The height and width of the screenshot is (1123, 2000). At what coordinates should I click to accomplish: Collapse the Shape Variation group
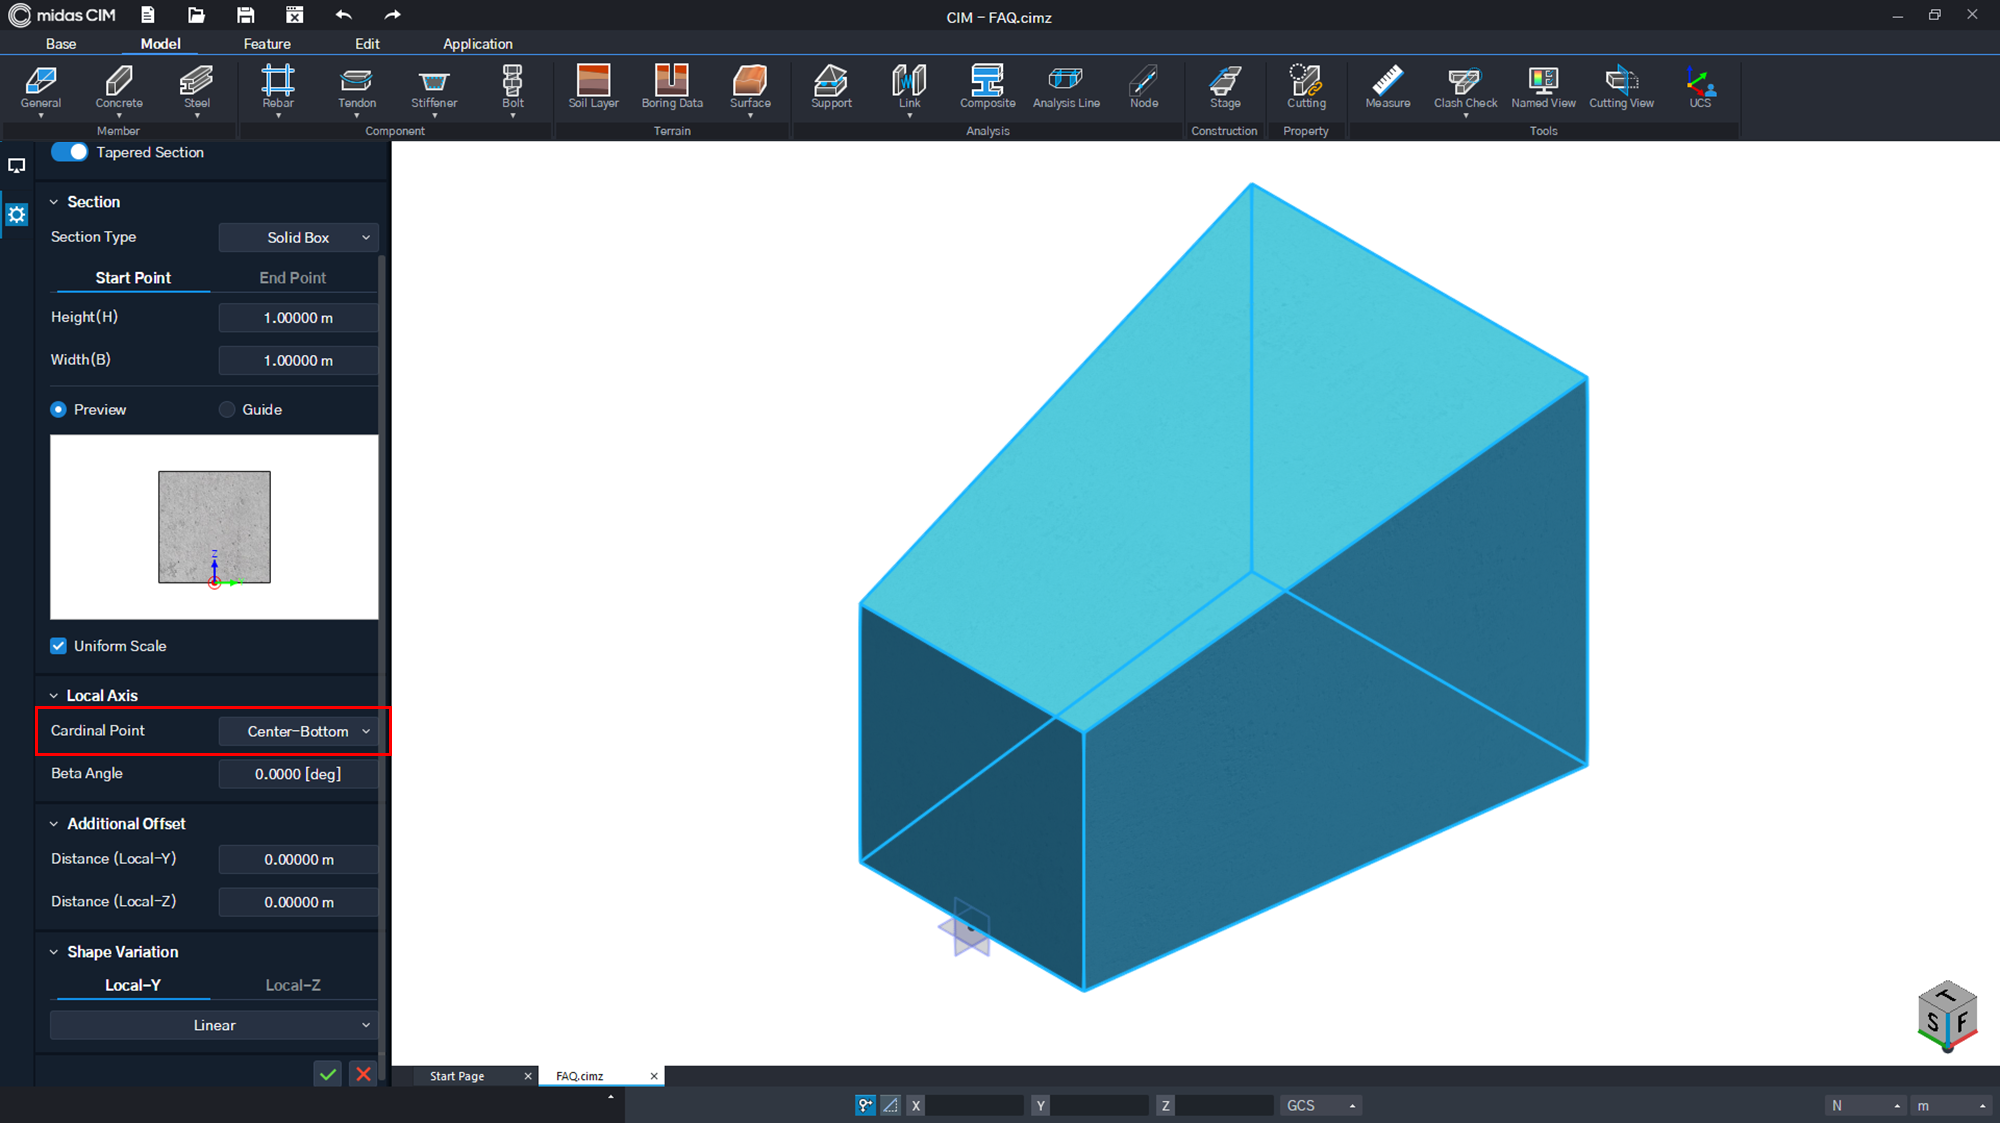coord(54,952)
